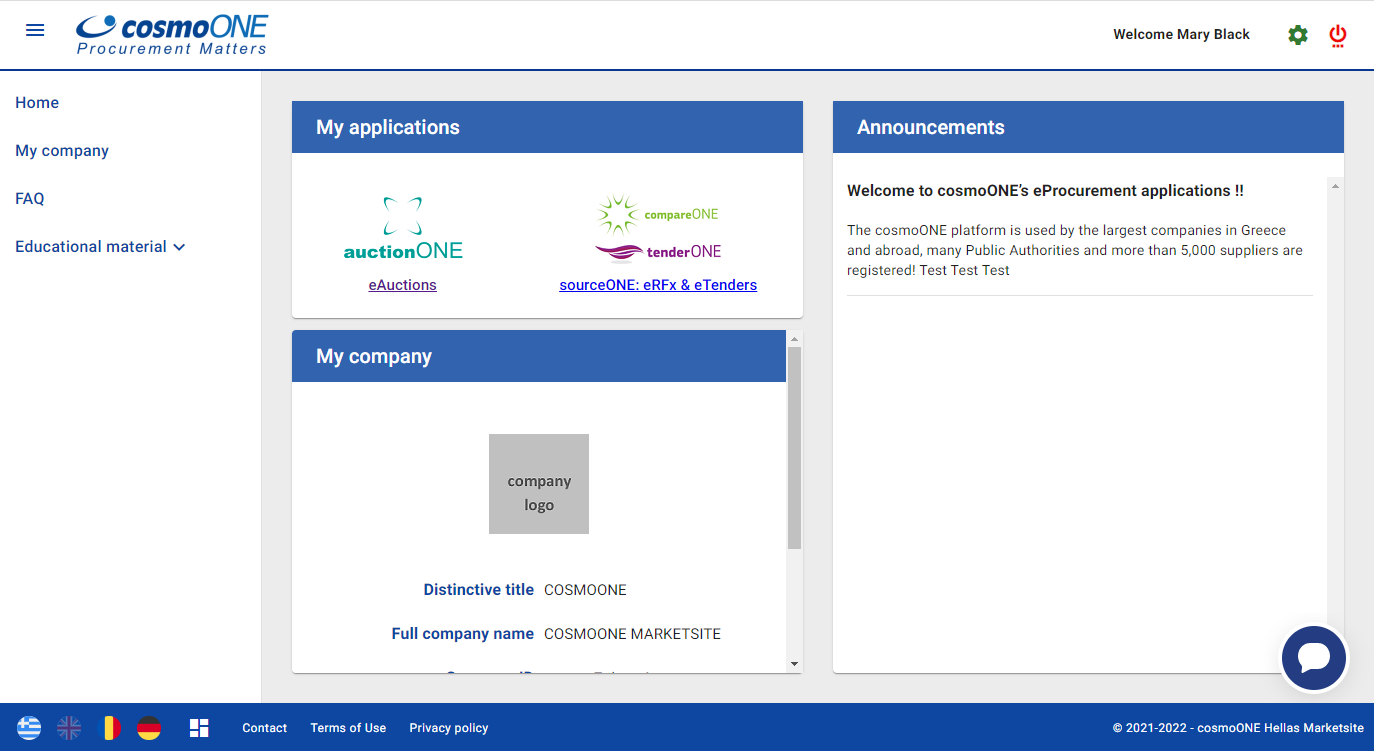Select My company in the sidebar

pyautogui.click(x=62, y=150)
